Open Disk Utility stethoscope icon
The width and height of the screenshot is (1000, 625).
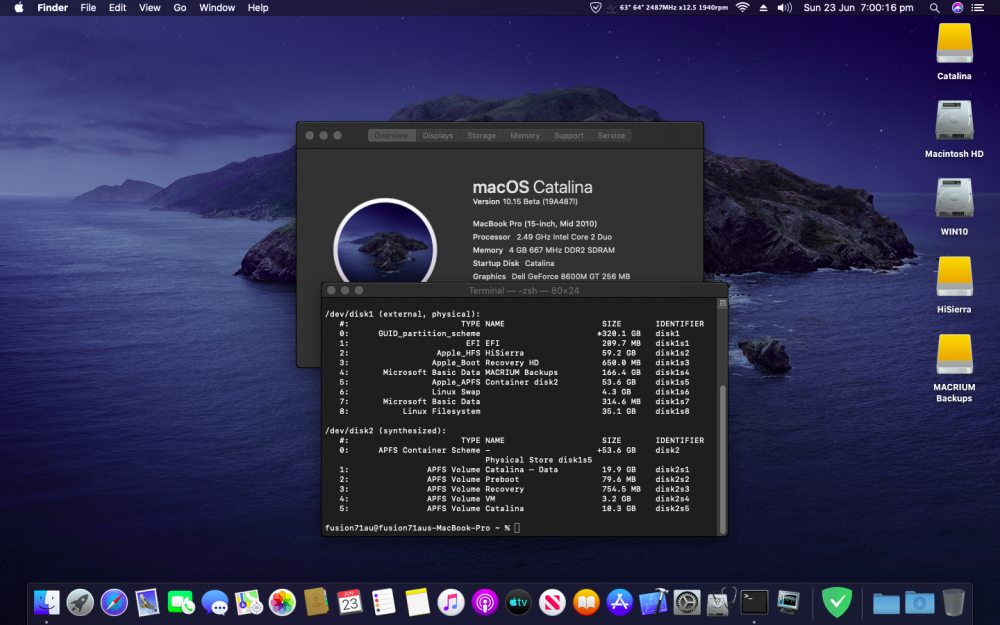721,602
